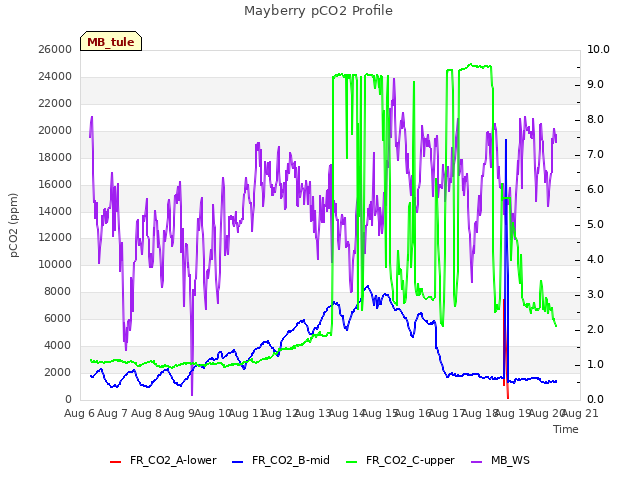Click the 8000 y-axis tick label
The image size is (640, 480).
click(x=58, y=291)
